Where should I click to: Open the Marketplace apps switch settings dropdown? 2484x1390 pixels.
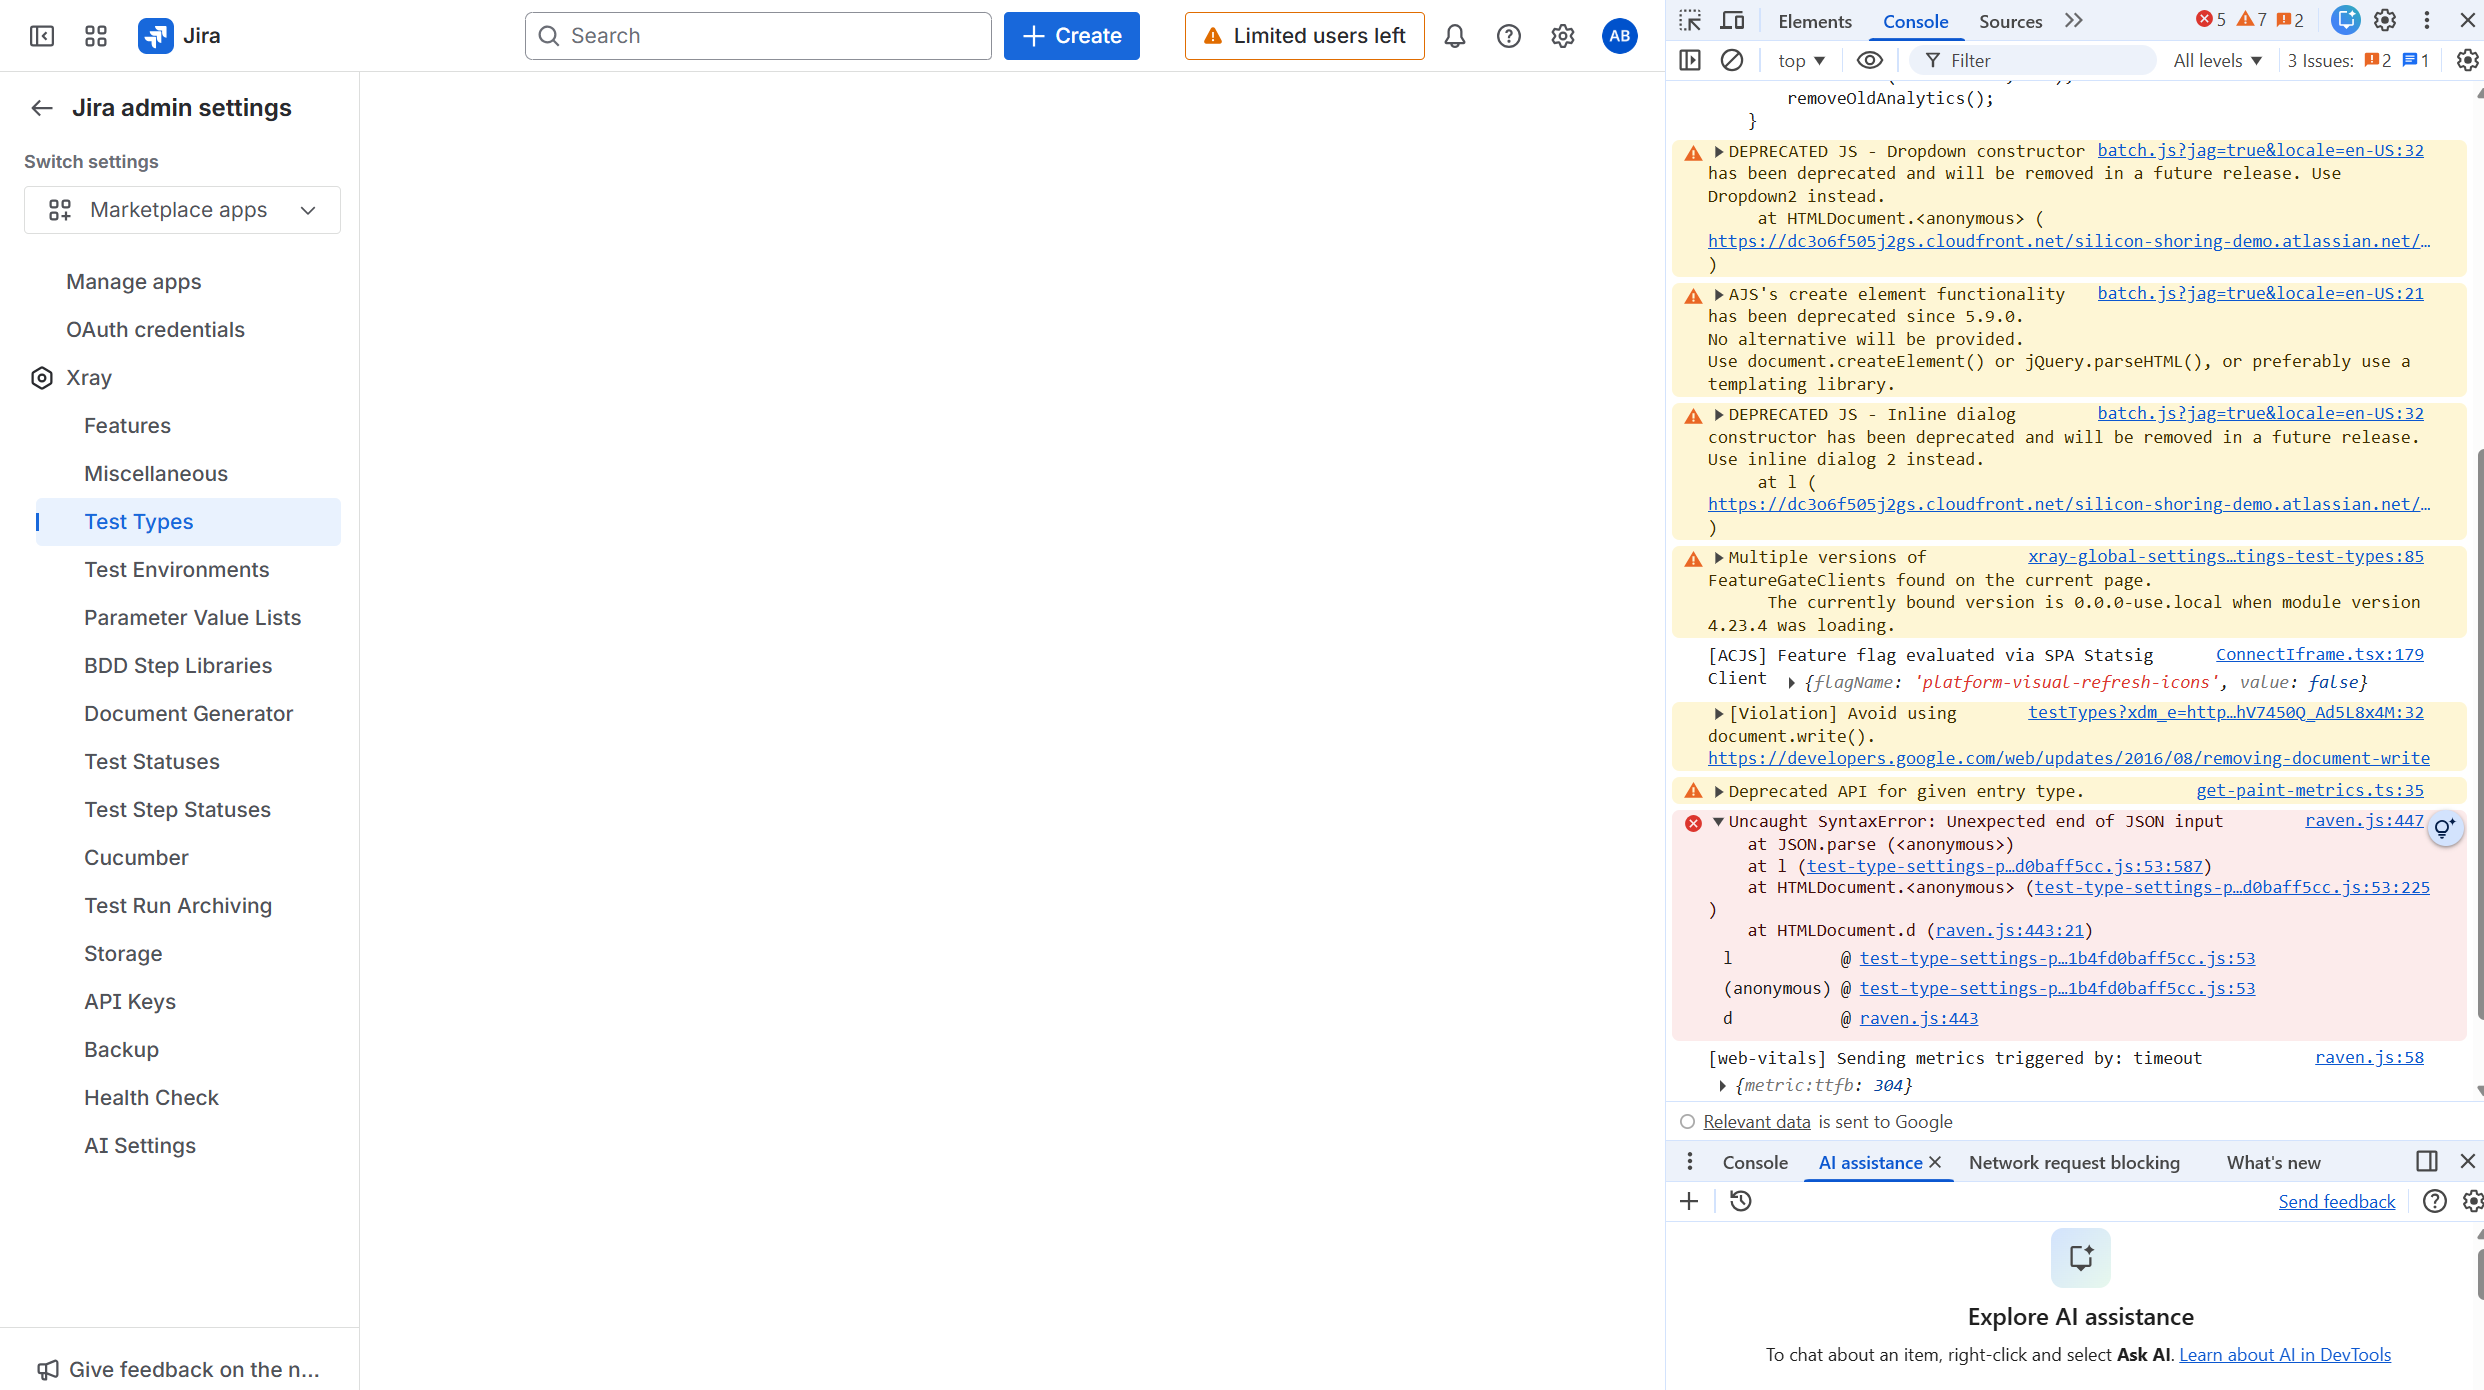tap(182, 210)
